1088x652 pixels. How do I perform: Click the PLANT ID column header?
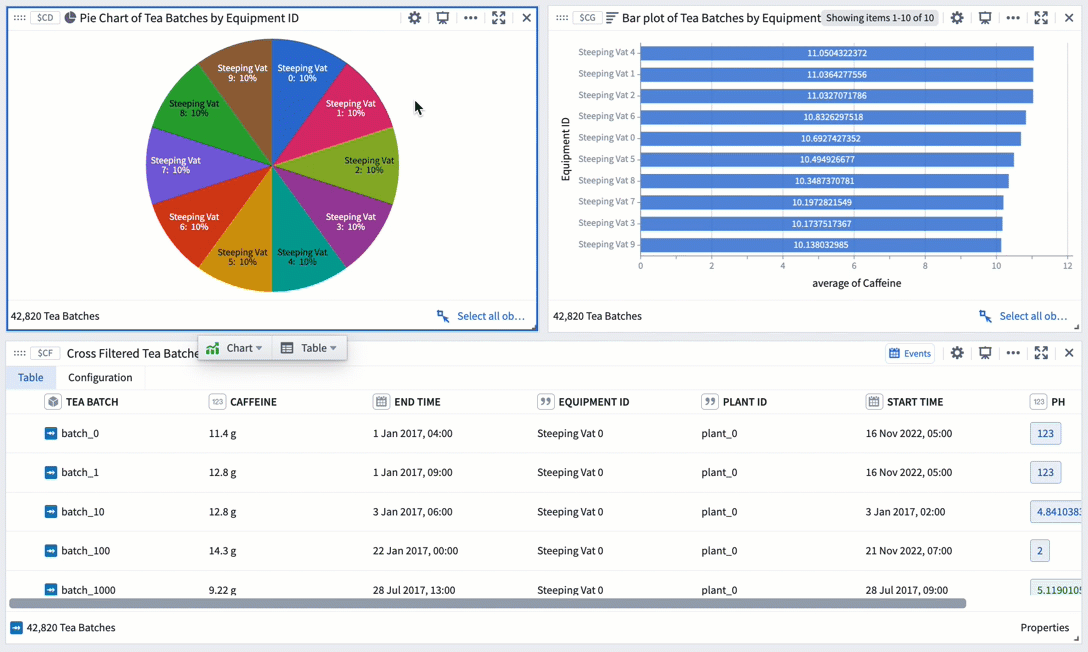click(745, 402)
